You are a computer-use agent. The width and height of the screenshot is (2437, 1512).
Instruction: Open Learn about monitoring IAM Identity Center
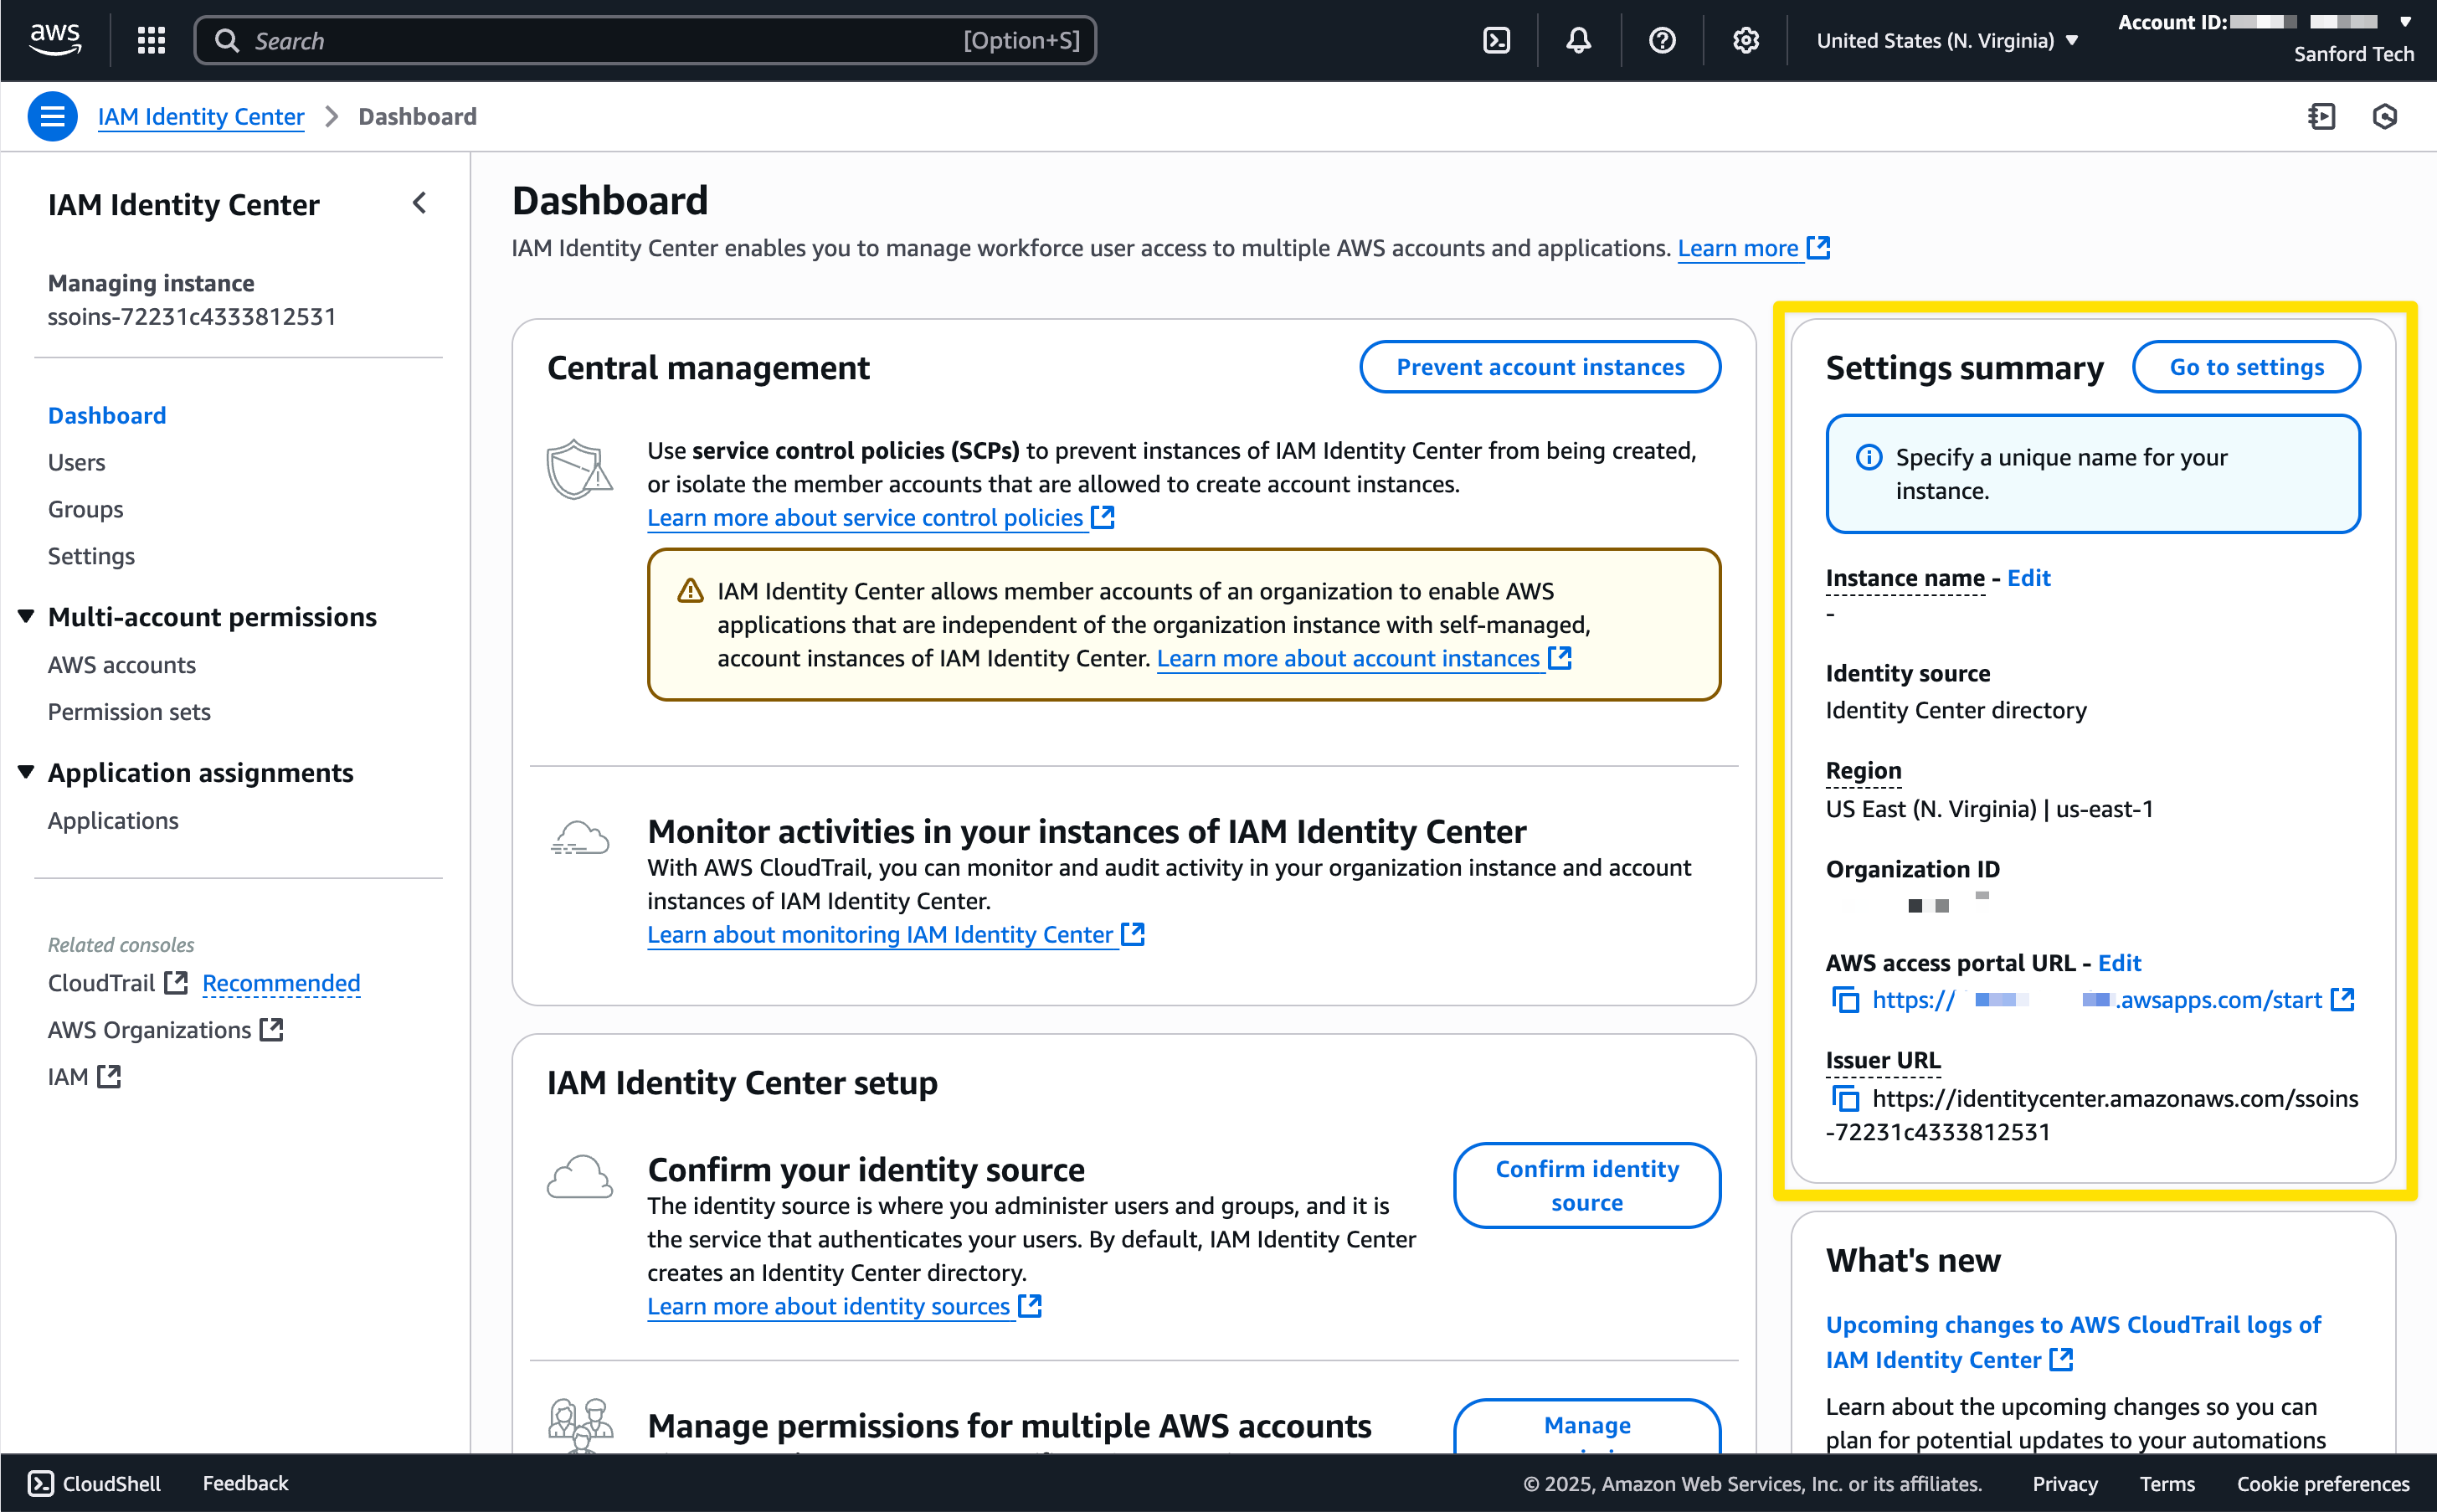[895, 934]
